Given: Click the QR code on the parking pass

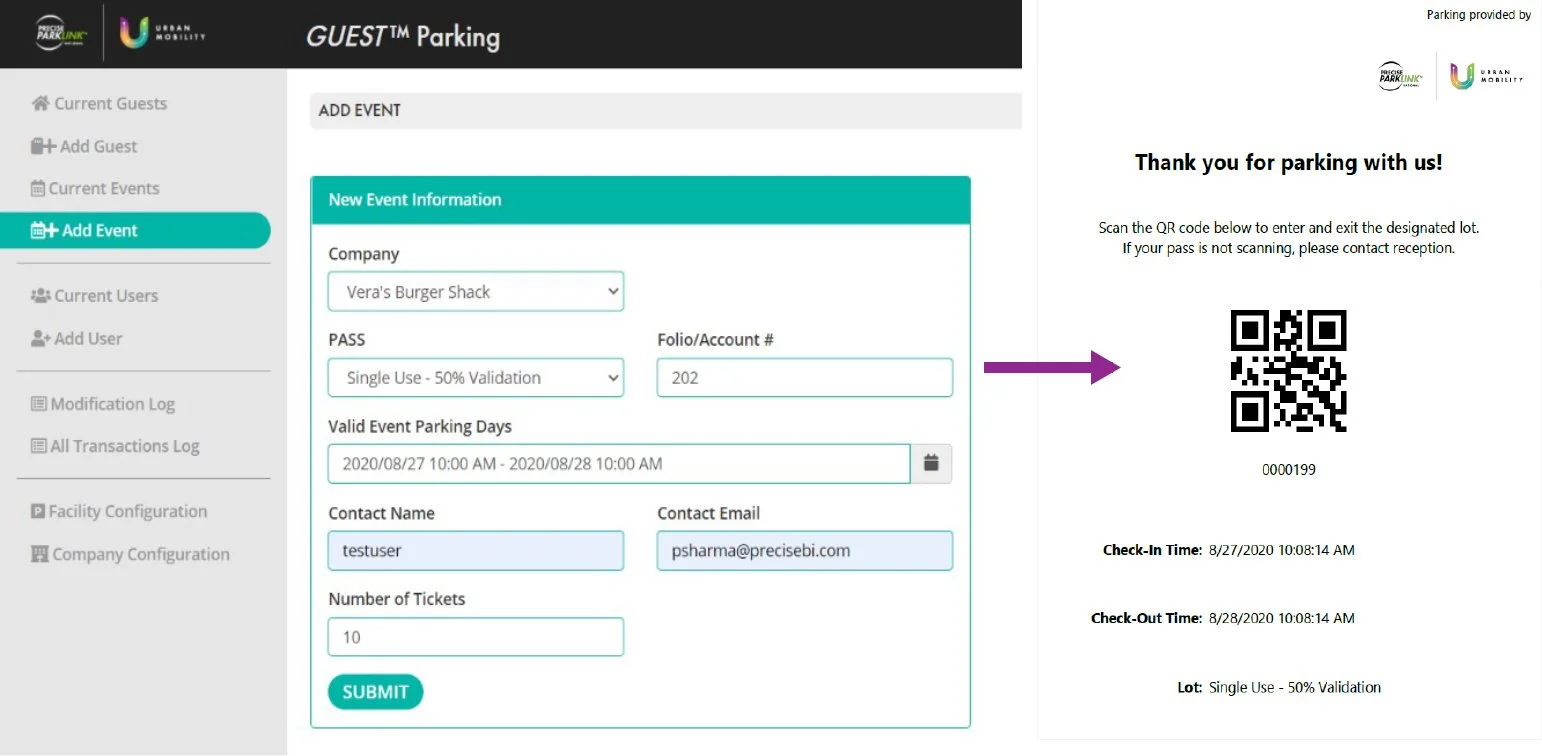Looking at the screenshot, I should [x=1288, y=370].
